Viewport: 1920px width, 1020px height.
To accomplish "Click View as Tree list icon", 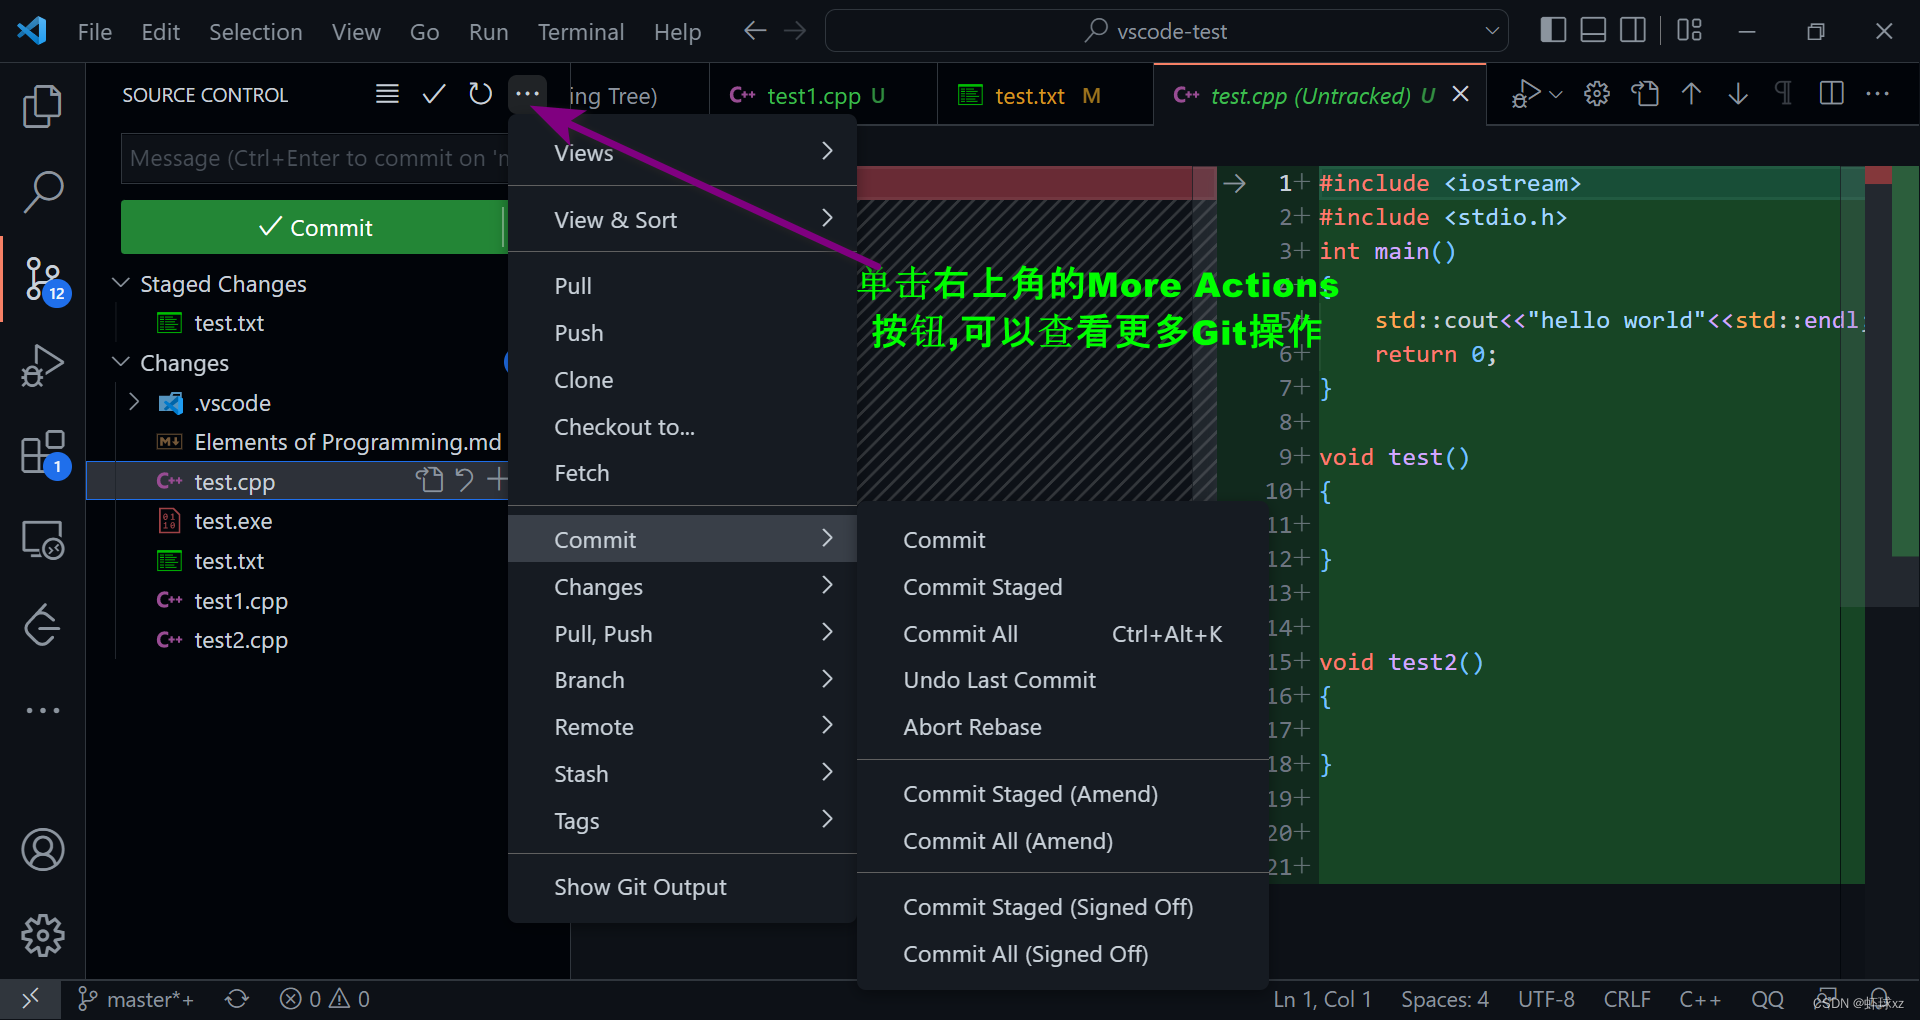I will [387, 94].
